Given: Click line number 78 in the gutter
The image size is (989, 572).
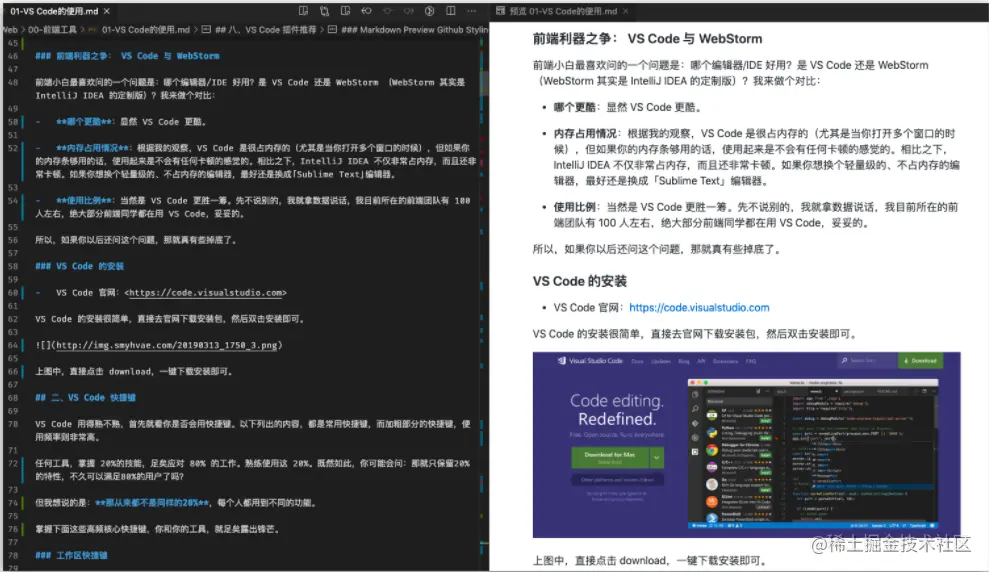Looking at the screenshot, I should [13, 556].
